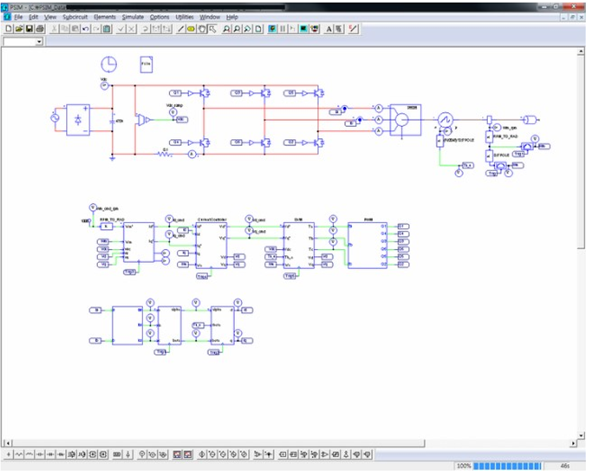
Task: Select the brake resistor in the DC link
Action: click(164, 154)
